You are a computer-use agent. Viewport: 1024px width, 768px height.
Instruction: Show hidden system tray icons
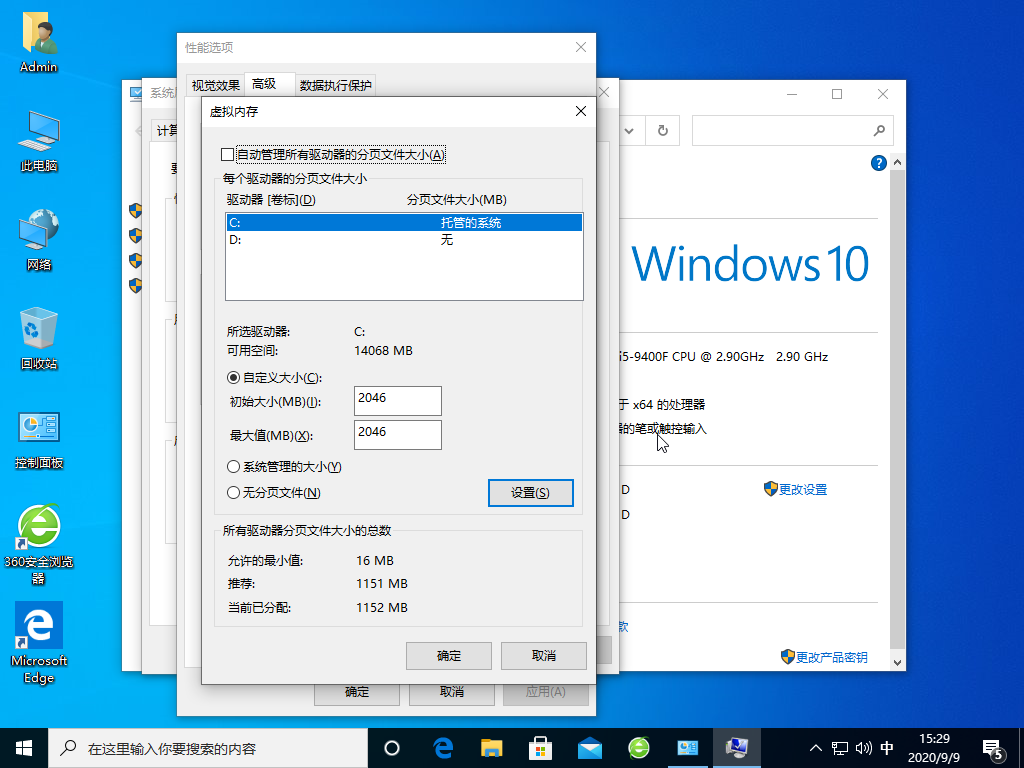click(x=815, y=747)
